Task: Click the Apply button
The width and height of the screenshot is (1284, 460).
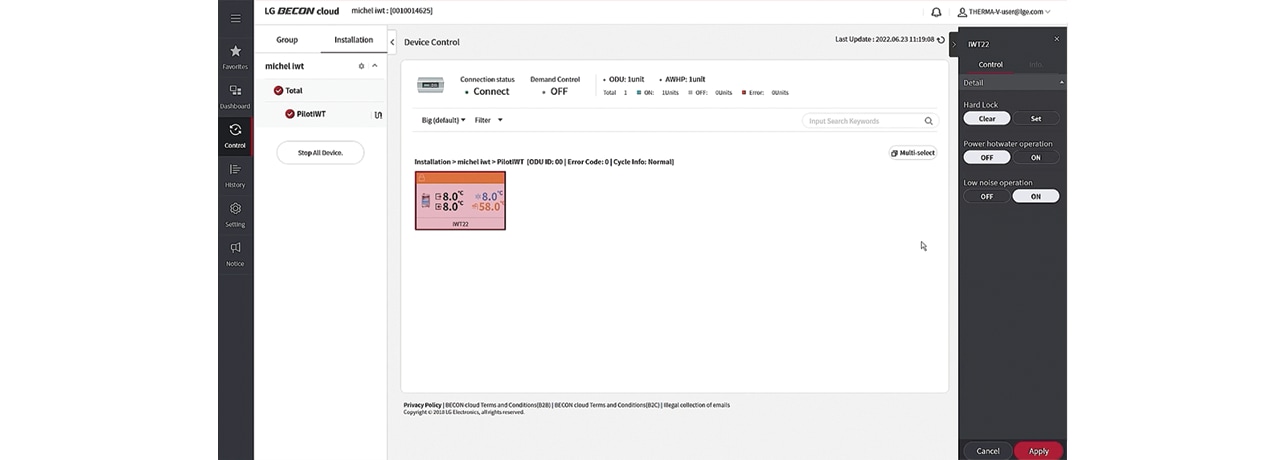Action: tap(1038, 451)
